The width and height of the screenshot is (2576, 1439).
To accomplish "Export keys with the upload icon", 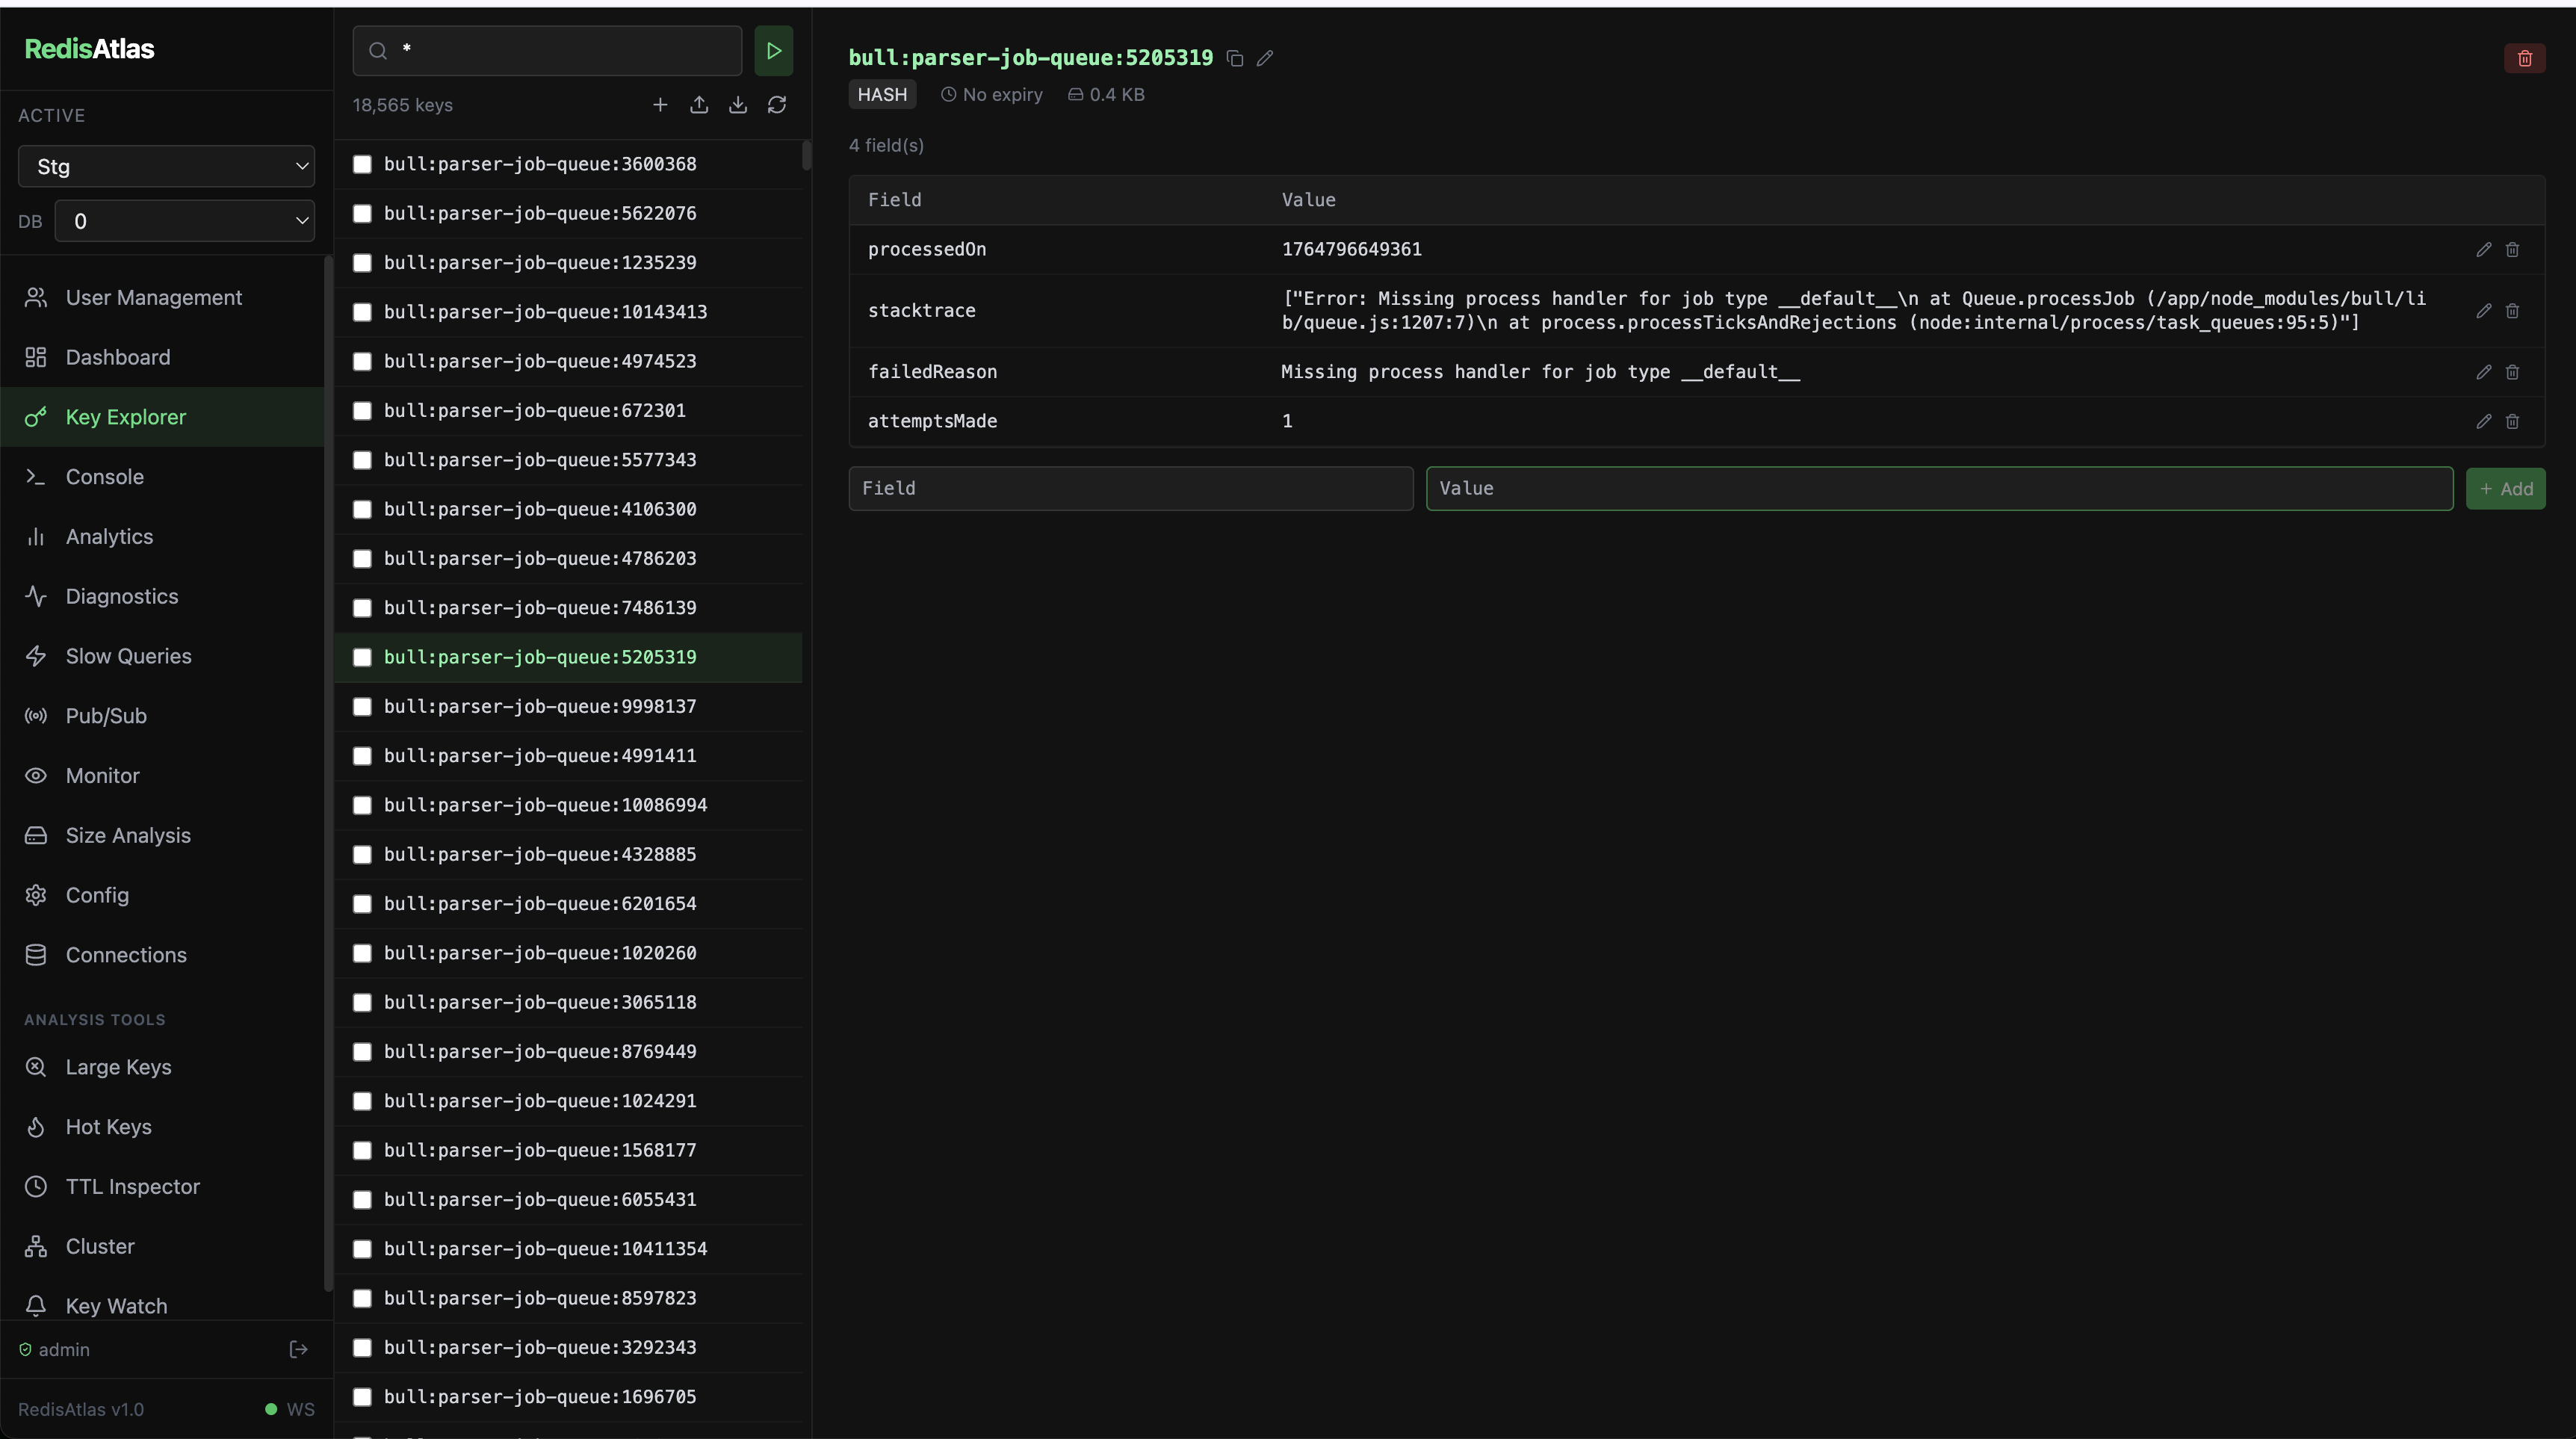I will (x=699, y=104).
